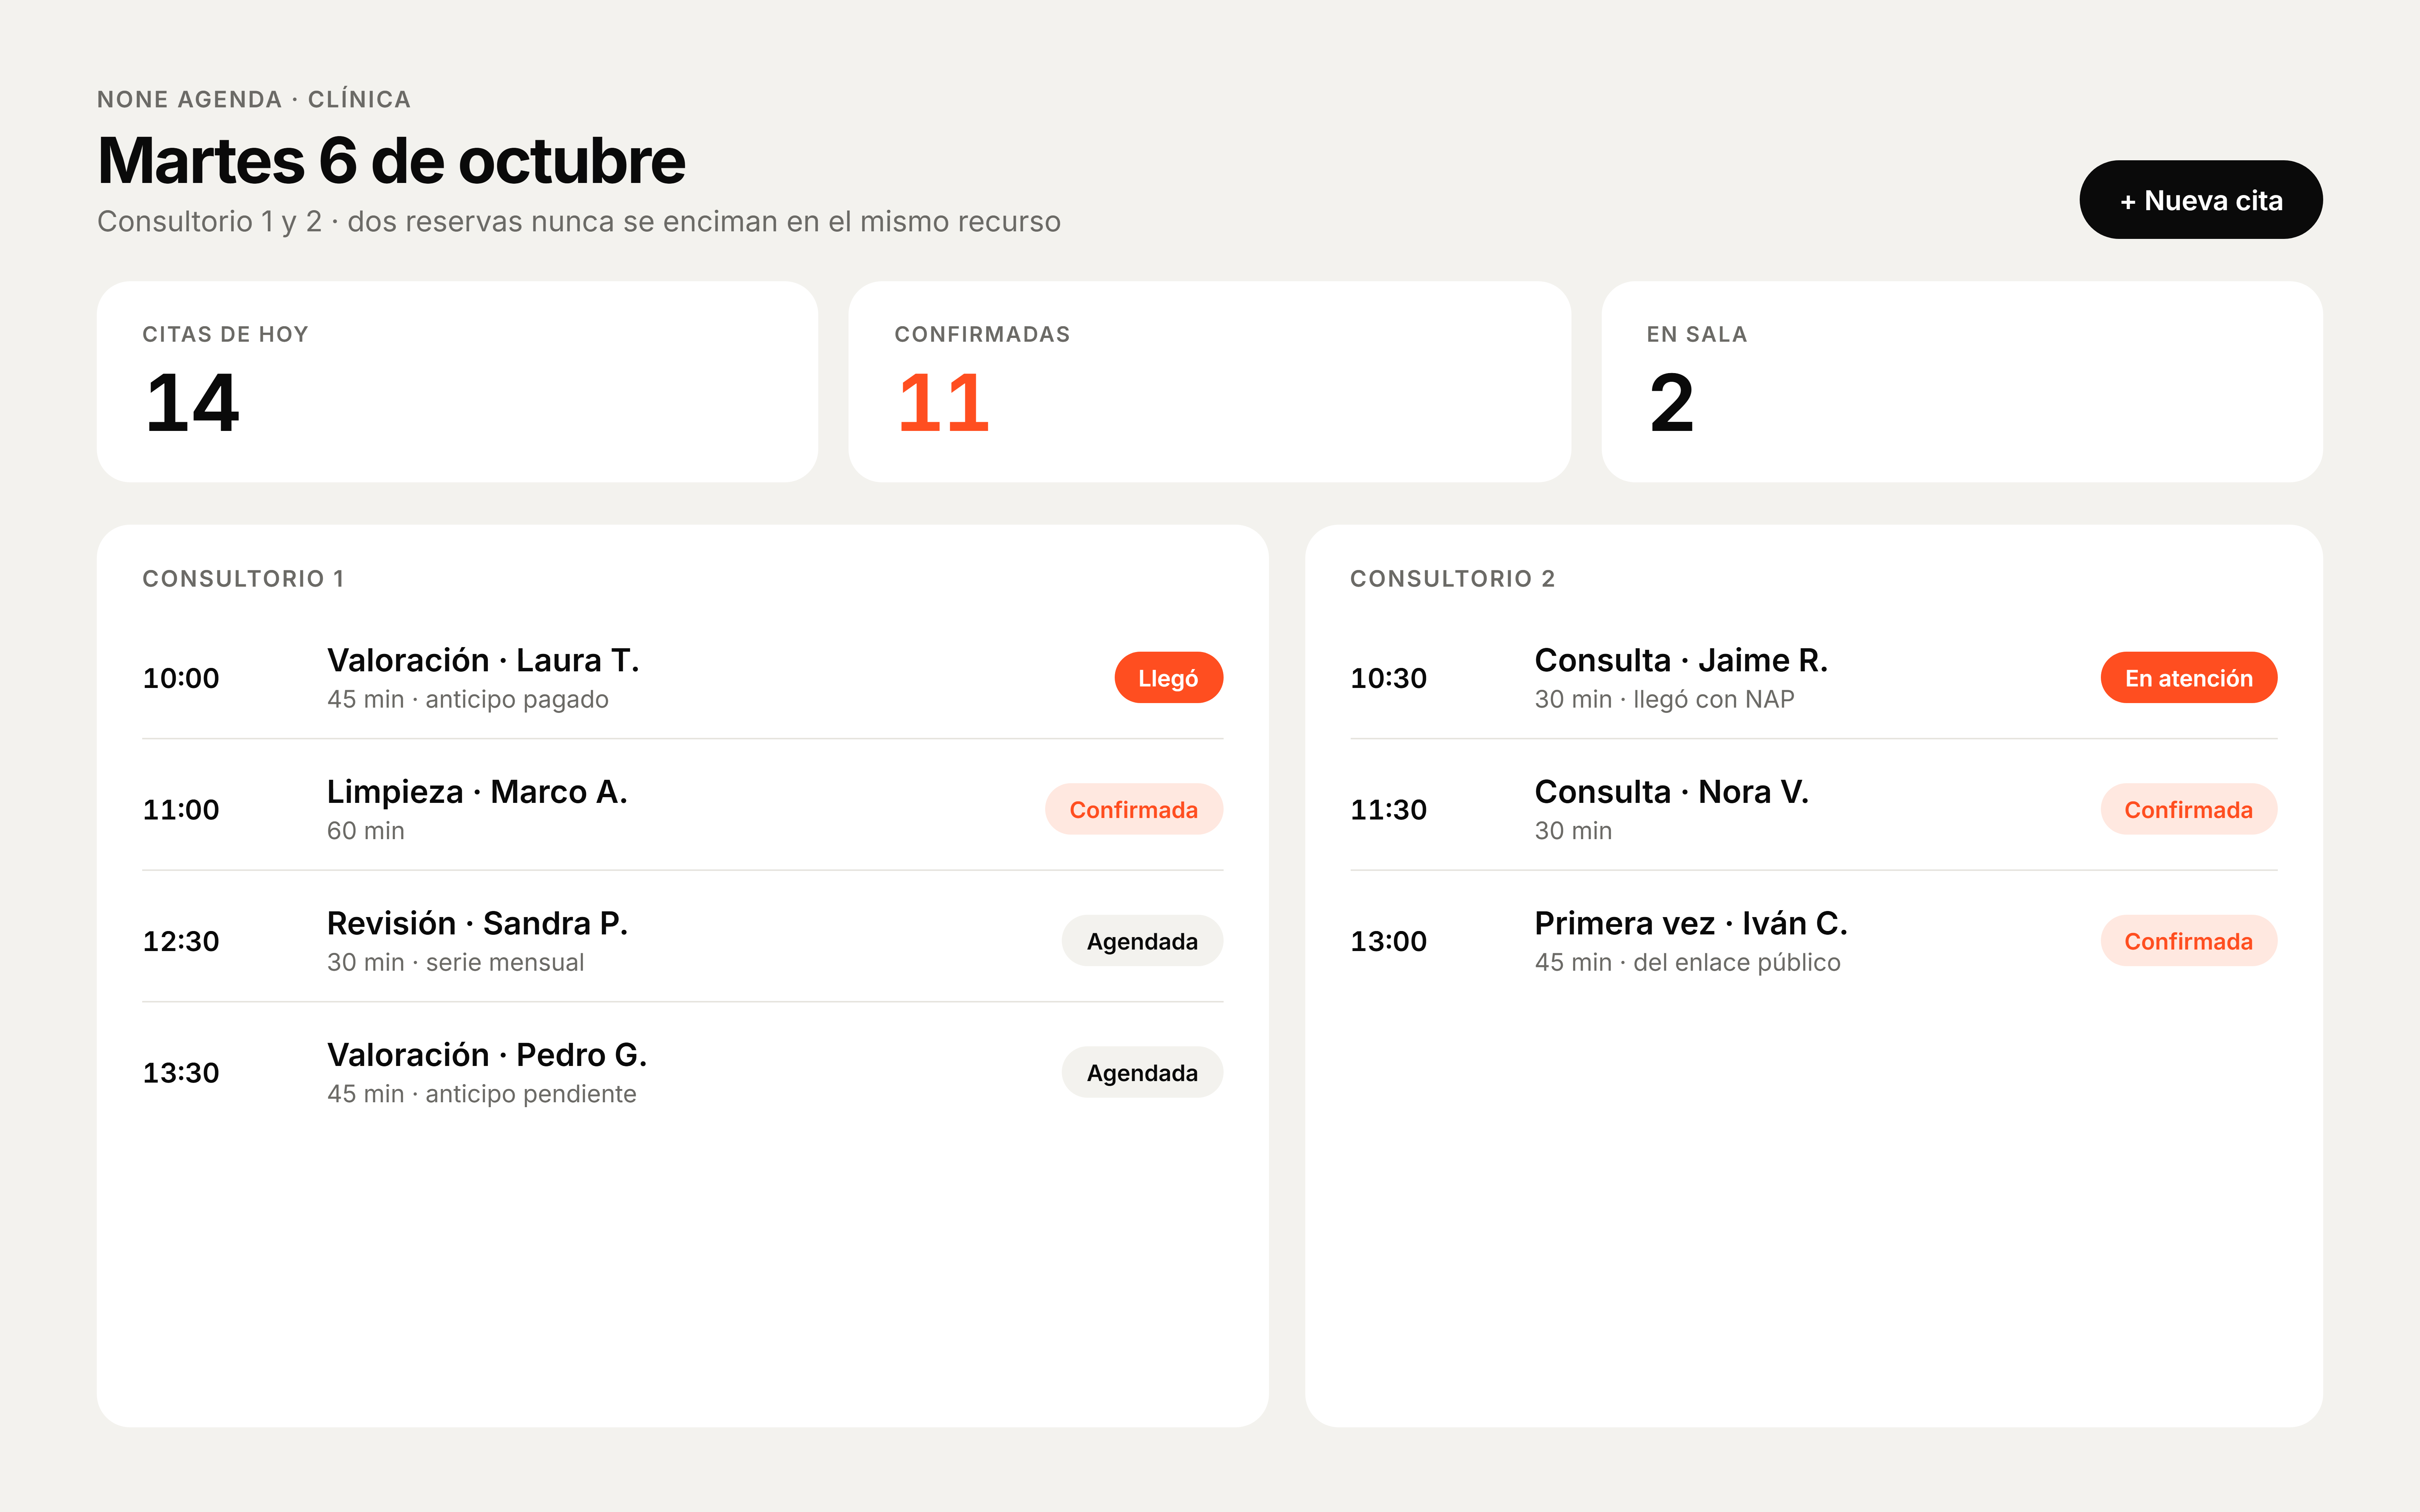This screenshot has width=2420, height=1512.
Task: Open the 'Primera vez · Iván C.' appointment
Action: pos(1813,941)
